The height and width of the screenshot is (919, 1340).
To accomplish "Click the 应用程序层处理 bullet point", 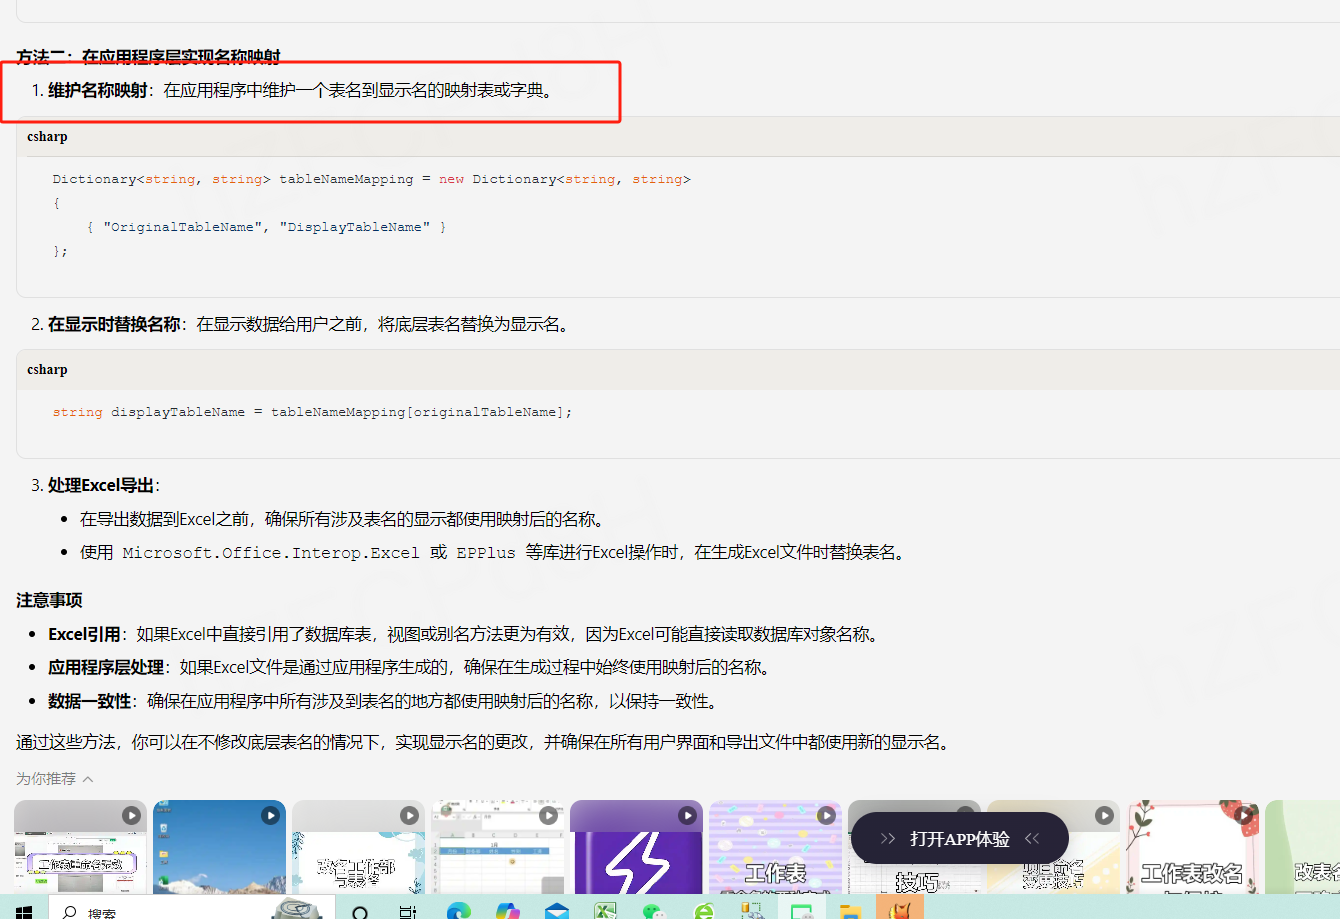I will click(x=410, y=667).
